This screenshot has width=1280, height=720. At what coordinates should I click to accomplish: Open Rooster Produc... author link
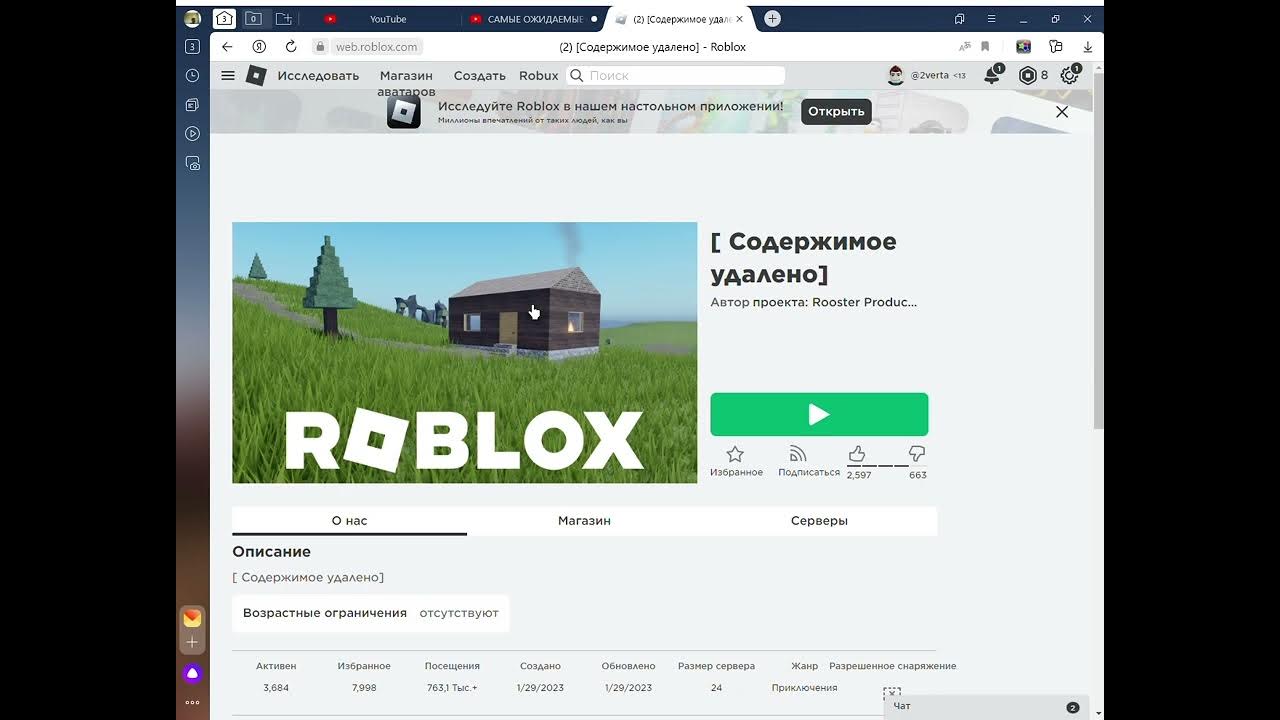(x=864, y=302)
